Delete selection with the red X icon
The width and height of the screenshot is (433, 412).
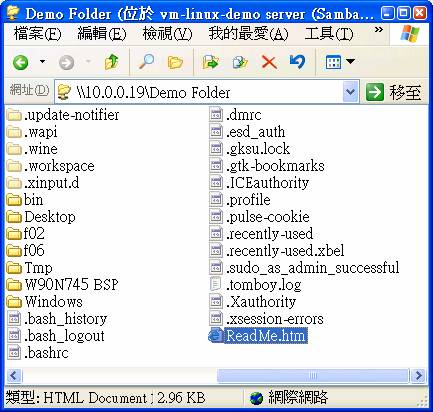point(269,62)
